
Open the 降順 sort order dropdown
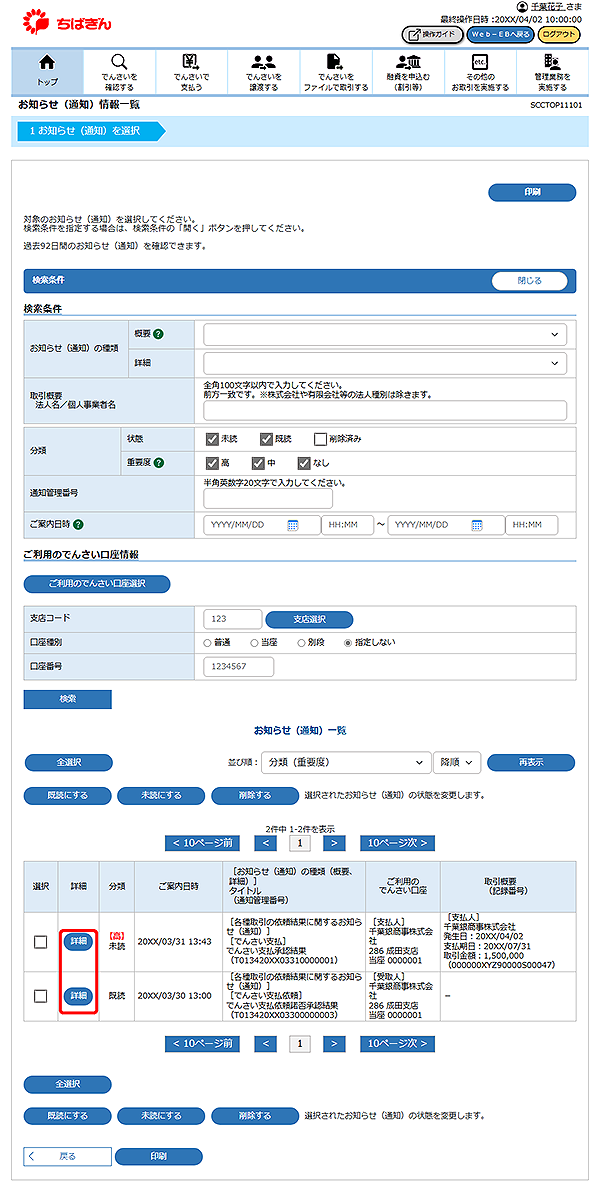coord(456,763)
